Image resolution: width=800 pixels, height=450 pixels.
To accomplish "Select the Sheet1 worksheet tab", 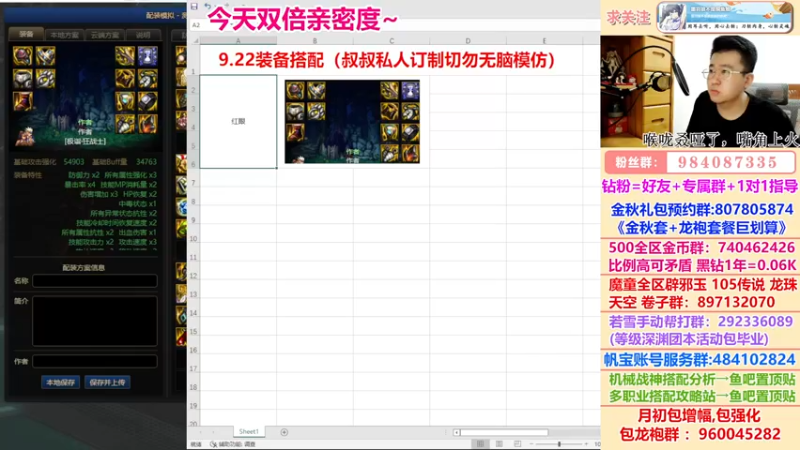I will point(249,432).
